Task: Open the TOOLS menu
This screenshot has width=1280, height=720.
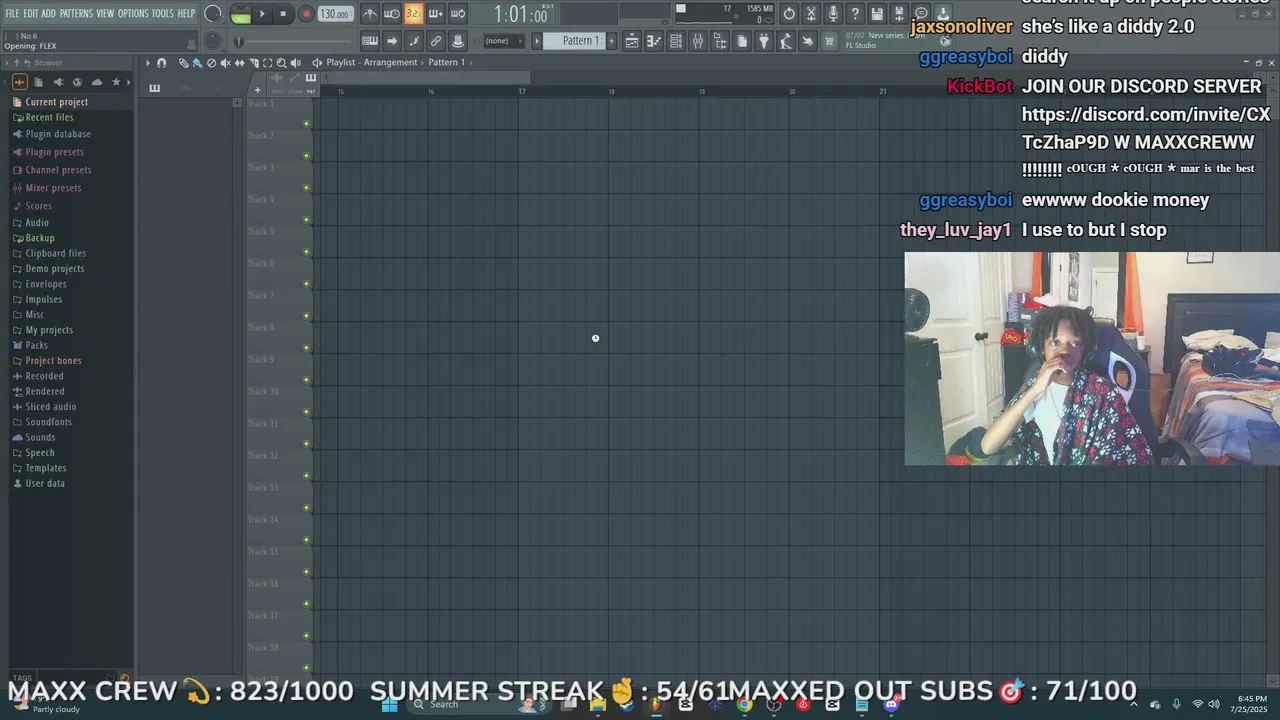Action: click(x=163, y=14)
